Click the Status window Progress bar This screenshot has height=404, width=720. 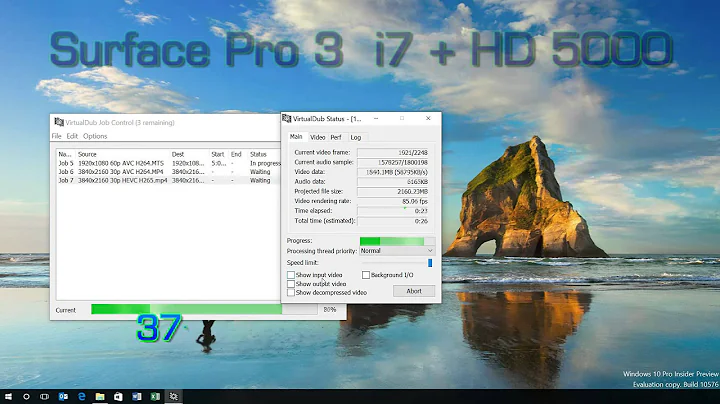pyautogui.click(x=397, y=241)
